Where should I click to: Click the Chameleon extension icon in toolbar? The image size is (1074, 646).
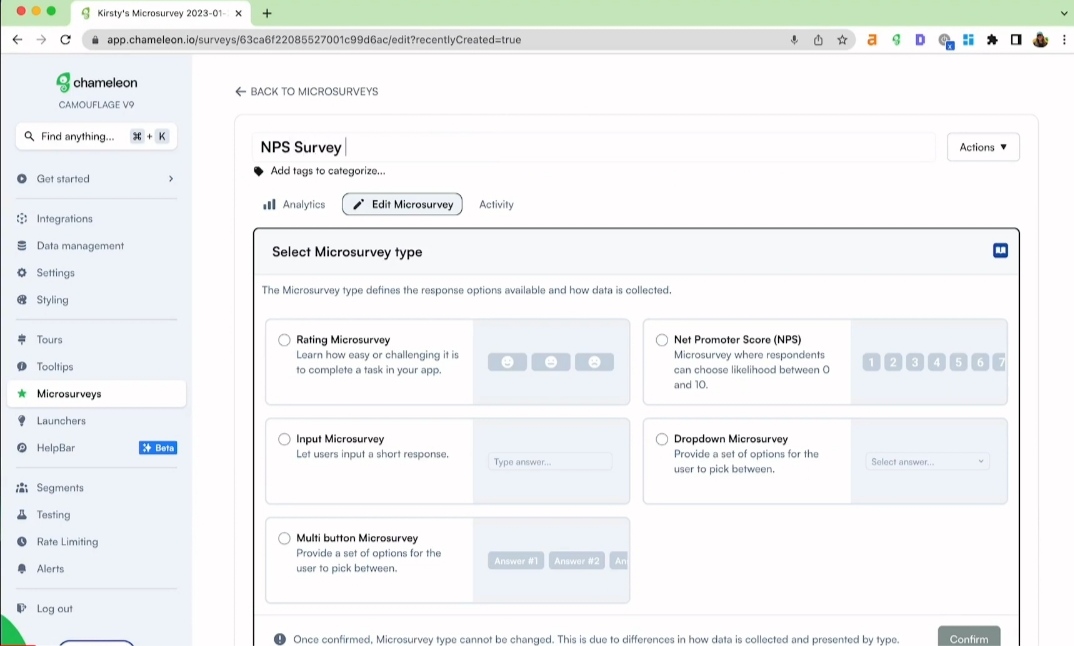pyautogui.click(x=896, y=40)
